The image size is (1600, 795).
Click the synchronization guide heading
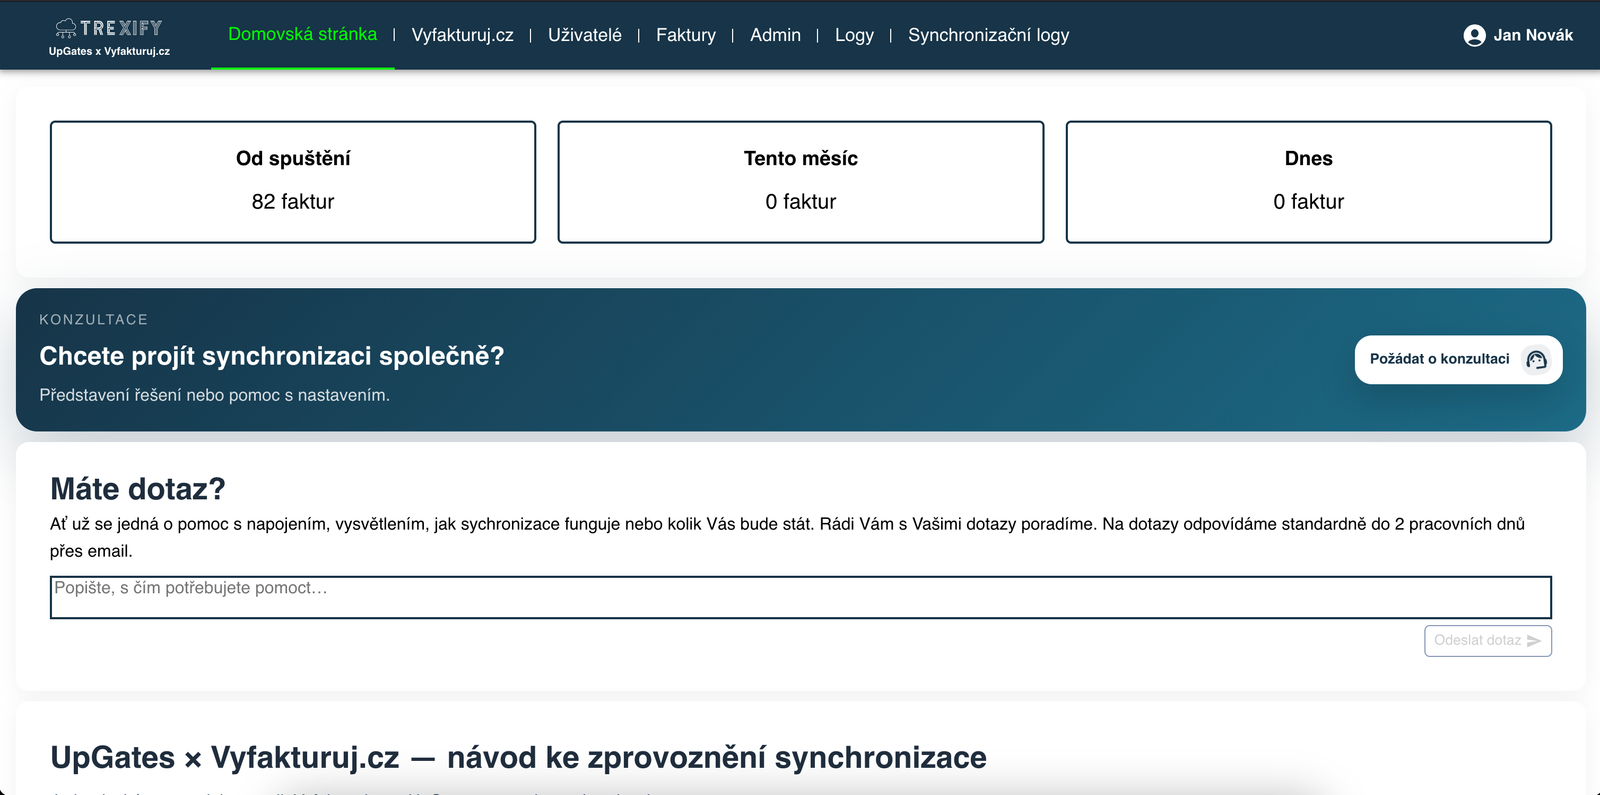tap(518, 758)
